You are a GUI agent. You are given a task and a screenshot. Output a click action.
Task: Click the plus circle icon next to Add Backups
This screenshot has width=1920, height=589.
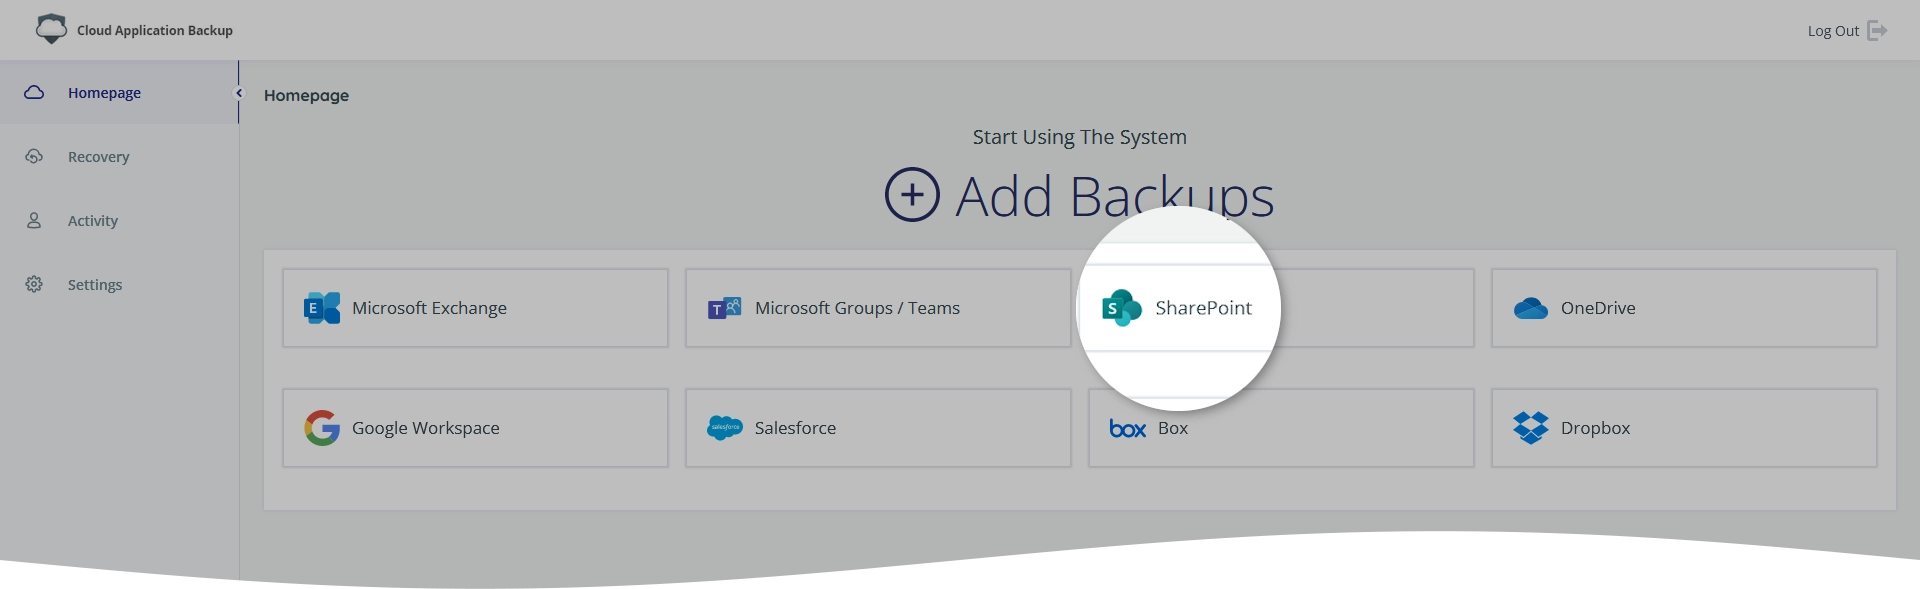pos(912,194)
